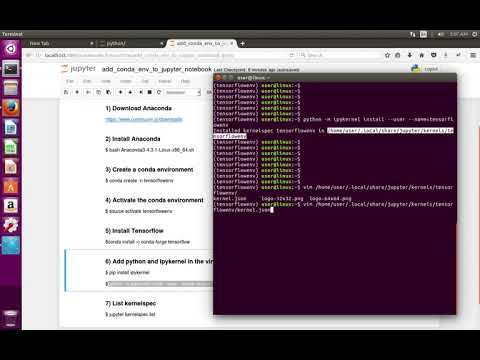
Task: Click the terminal title bar 'user@linux: ~'
Action: 335,78
